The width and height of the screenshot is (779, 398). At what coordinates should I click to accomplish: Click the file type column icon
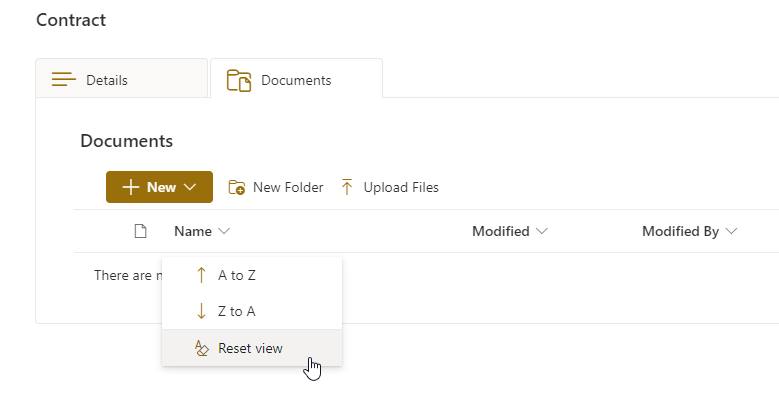click(x=141, y=231)
